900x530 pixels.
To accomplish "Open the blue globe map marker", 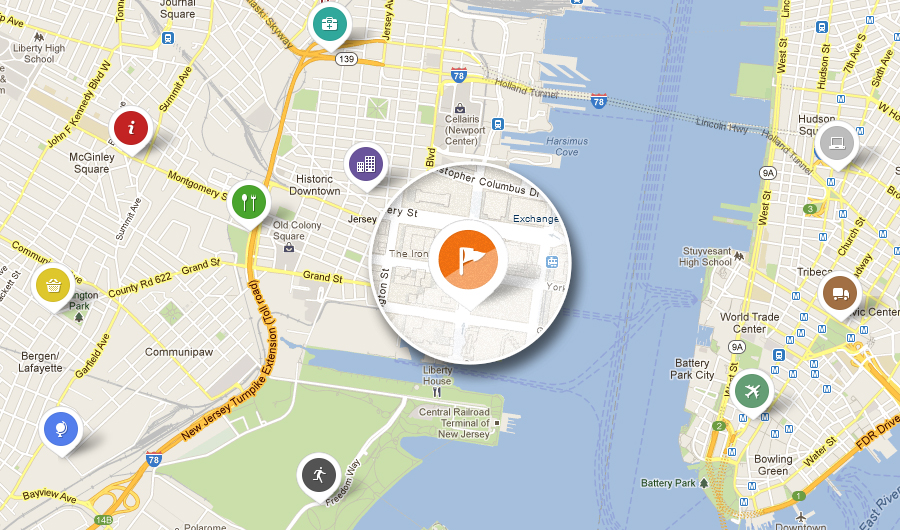I will [61, 430].
